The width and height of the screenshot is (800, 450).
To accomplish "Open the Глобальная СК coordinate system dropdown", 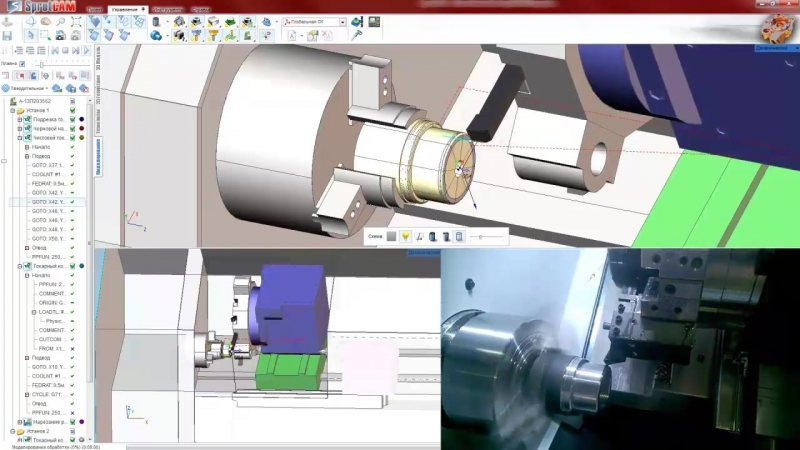I will pos(343,22).
